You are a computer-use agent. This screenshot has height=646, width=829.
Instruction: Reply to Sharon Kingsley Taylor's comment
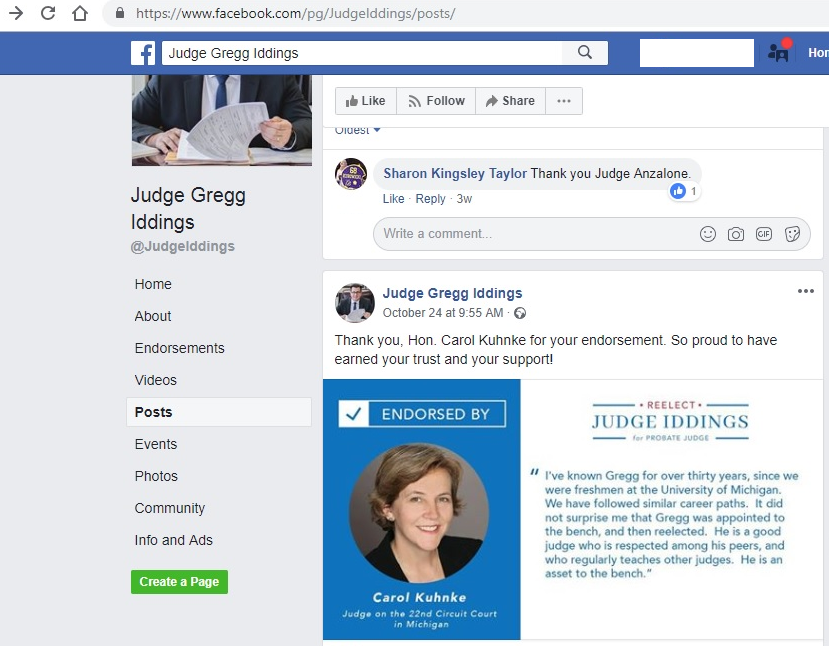[430, 199]
